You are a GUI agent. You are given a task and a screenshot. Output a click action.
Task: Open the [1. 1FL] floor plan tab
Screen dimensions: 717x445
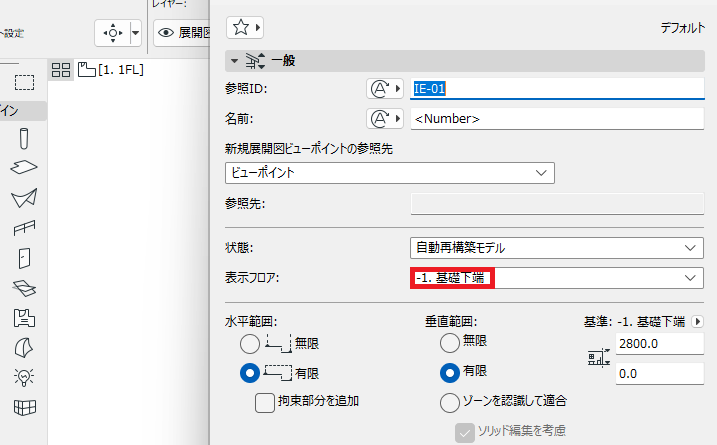pos(111,70)
